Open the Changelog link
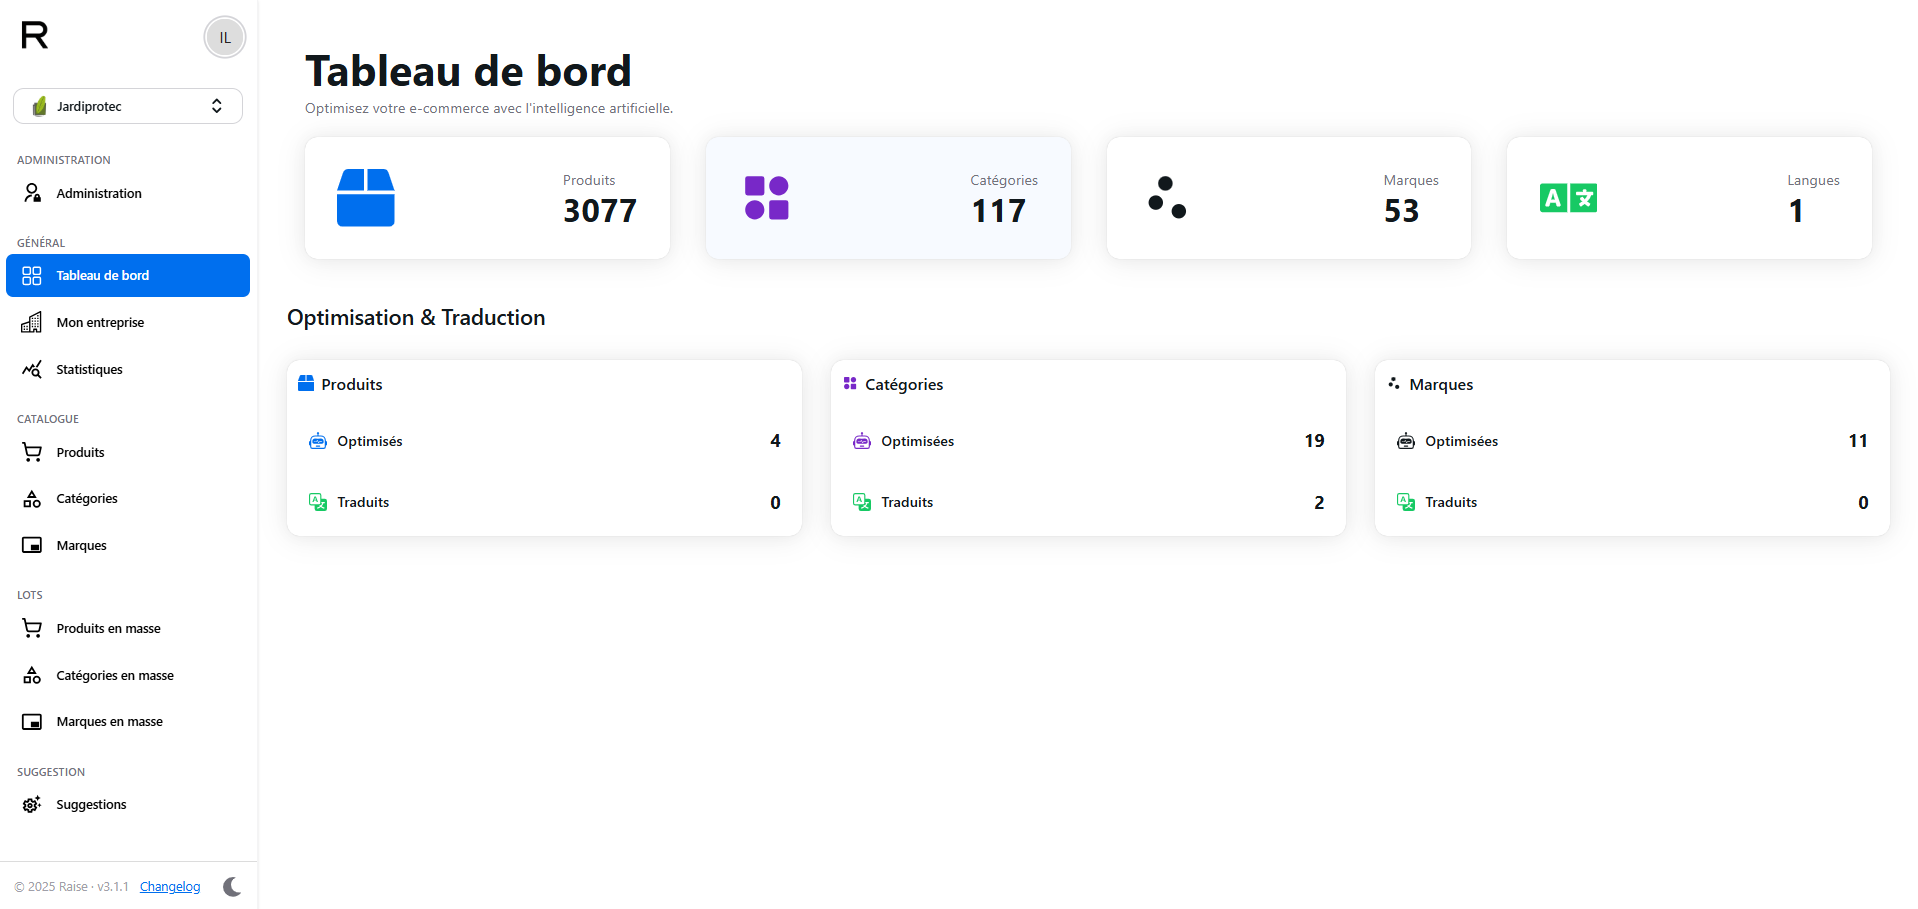Screen dimensions: 1918x909 pyautogui.click(x=170, y=887)
